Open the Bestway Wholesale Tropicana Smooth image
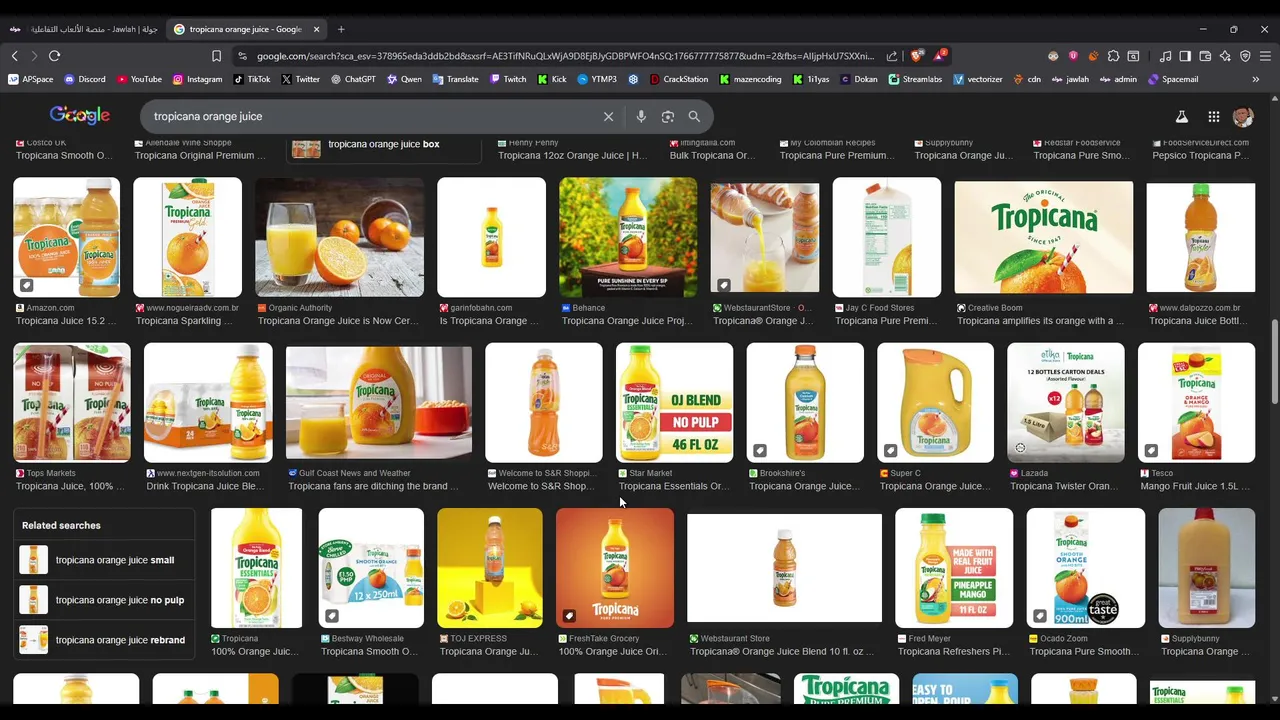Screen dimensions: 1280x720 click(x=371, y=567)
